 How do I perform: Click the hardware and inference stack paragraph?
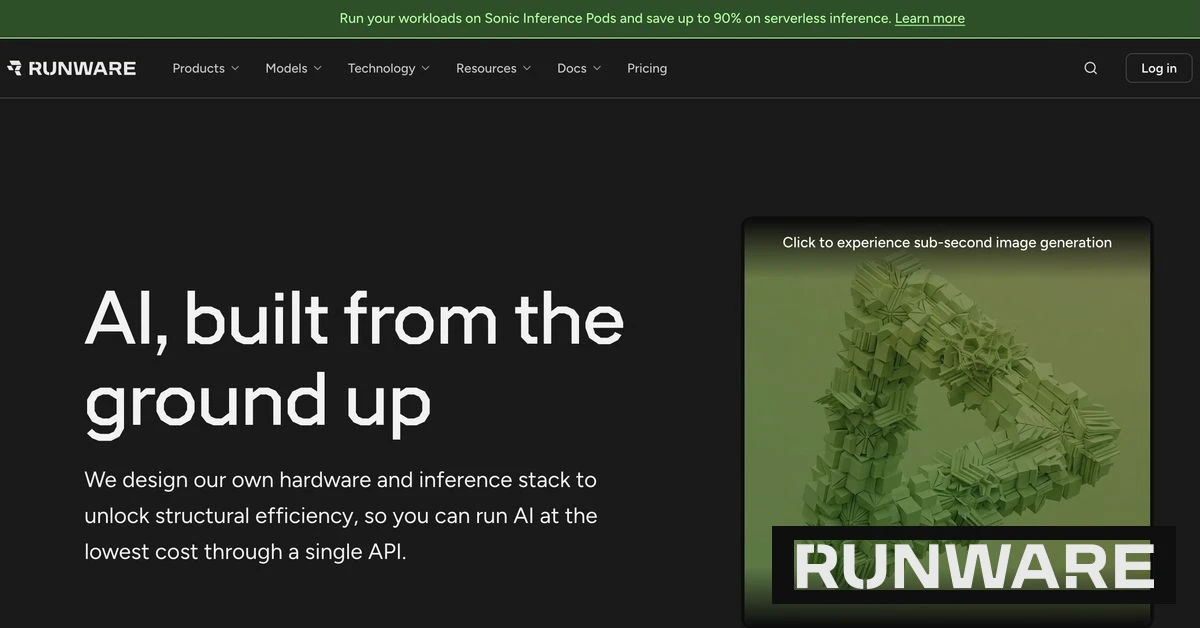point(341,516)
